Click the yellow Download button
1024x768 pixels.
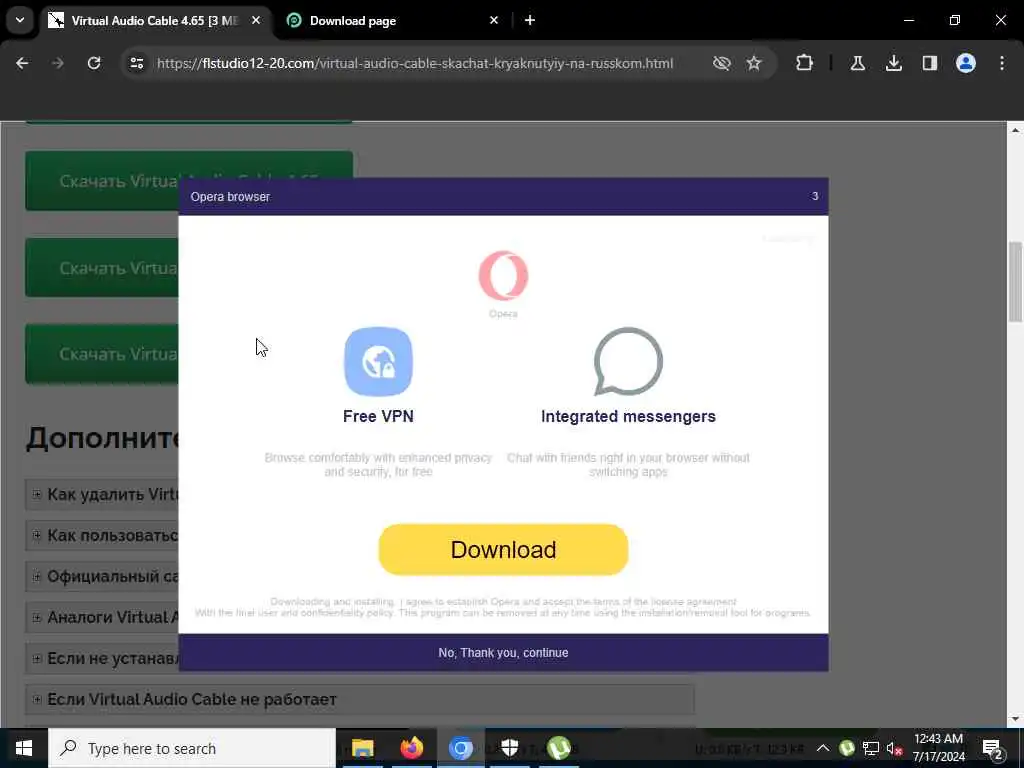pos(504,550)
